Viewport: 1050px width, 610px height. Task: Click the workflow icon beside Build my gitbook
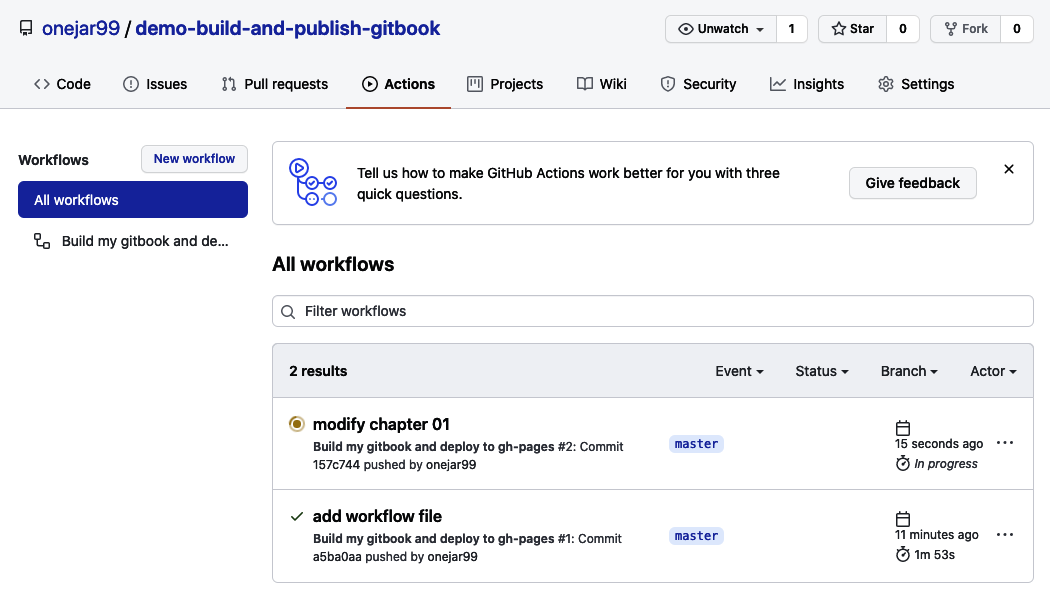(42, 241)
